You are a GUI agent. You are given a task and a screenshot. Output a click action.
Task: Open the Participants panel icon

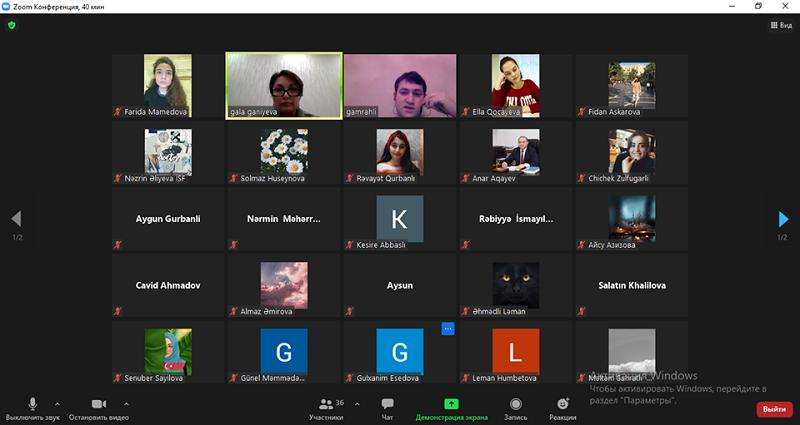tap(326, 405)
